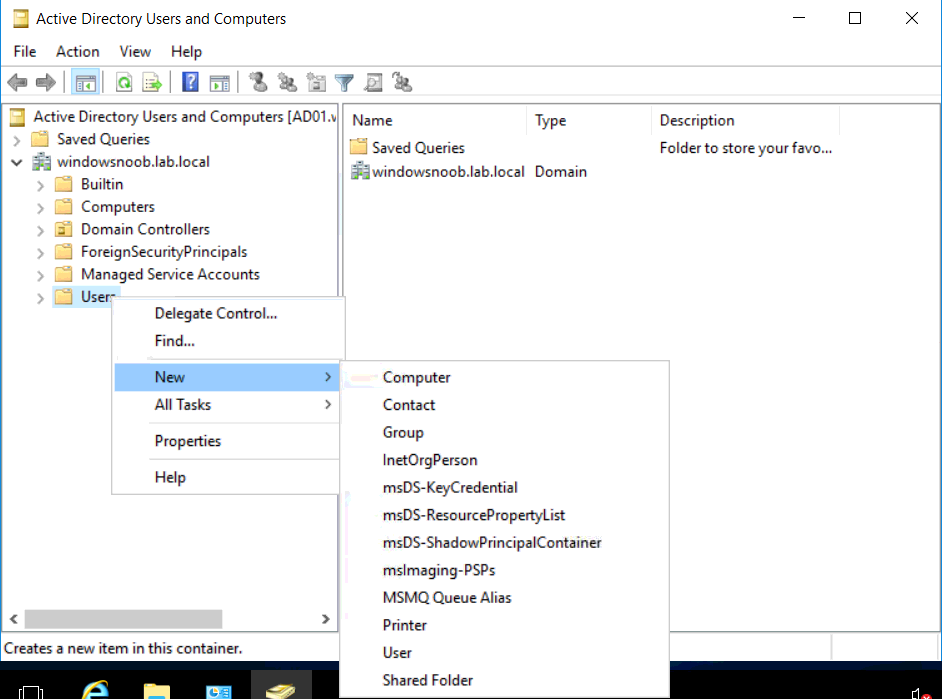This screenshot has width=942, height=699.
Task: Click the tree pane scroll-left arrow
Action: (13, 619)
